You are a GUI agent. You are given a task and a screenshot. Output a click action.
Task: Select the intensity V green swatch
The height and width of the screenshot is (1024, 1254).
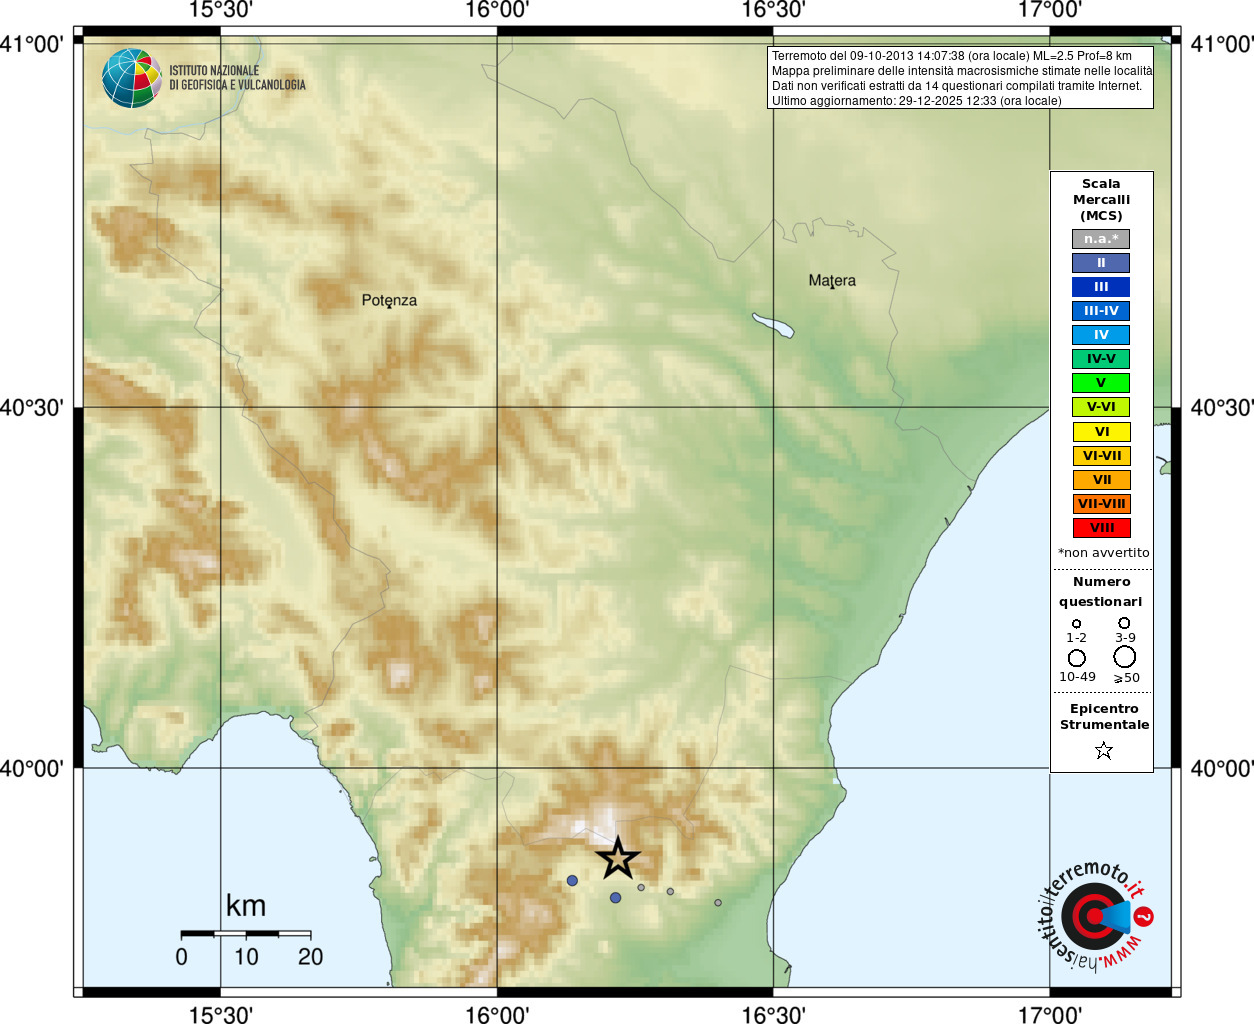tap(1101, 383)
